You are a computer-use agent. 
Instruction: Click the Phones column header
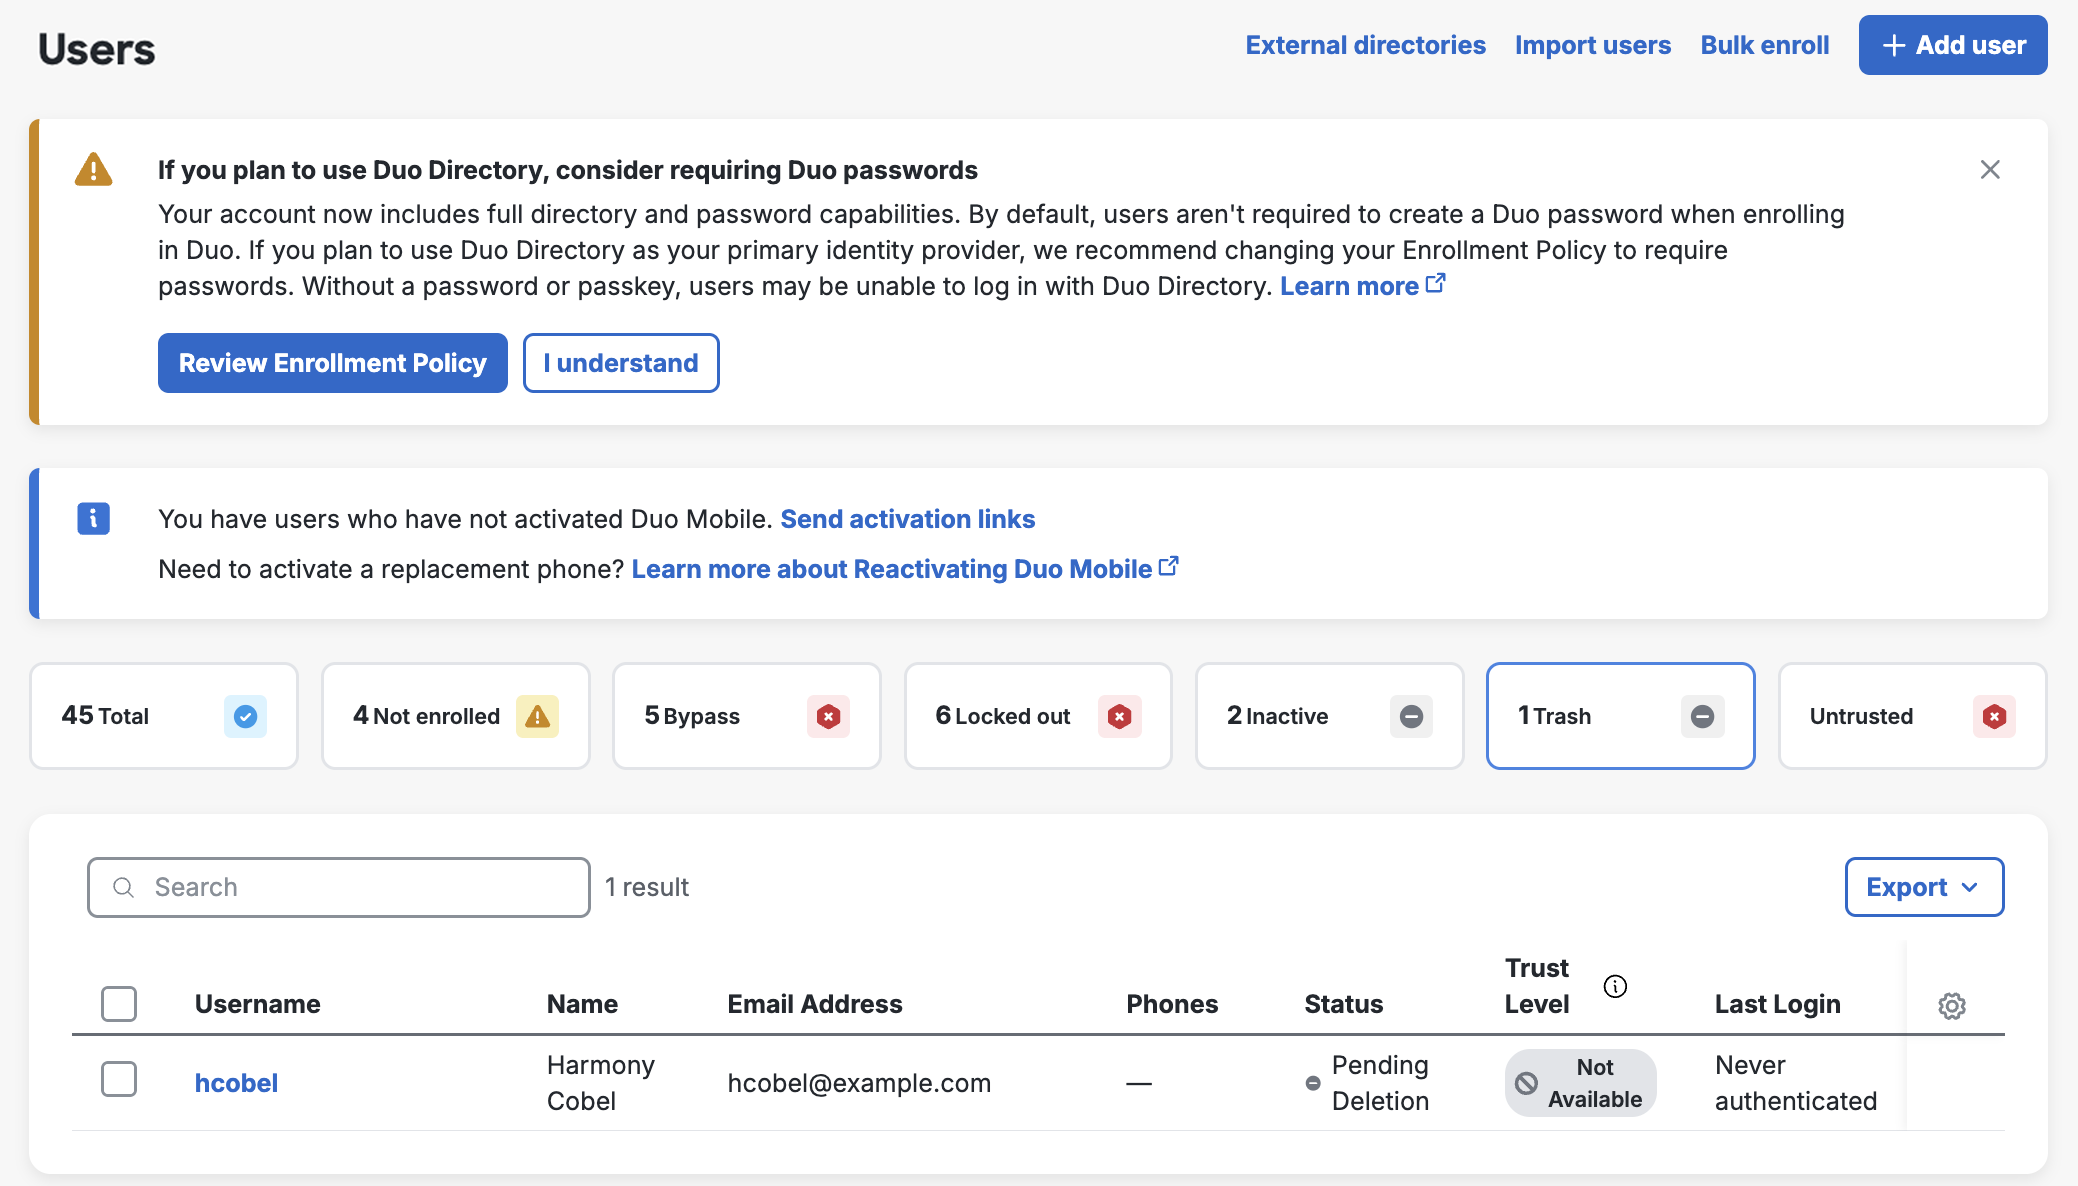pyautogui.click(x=1172, y=1004)
